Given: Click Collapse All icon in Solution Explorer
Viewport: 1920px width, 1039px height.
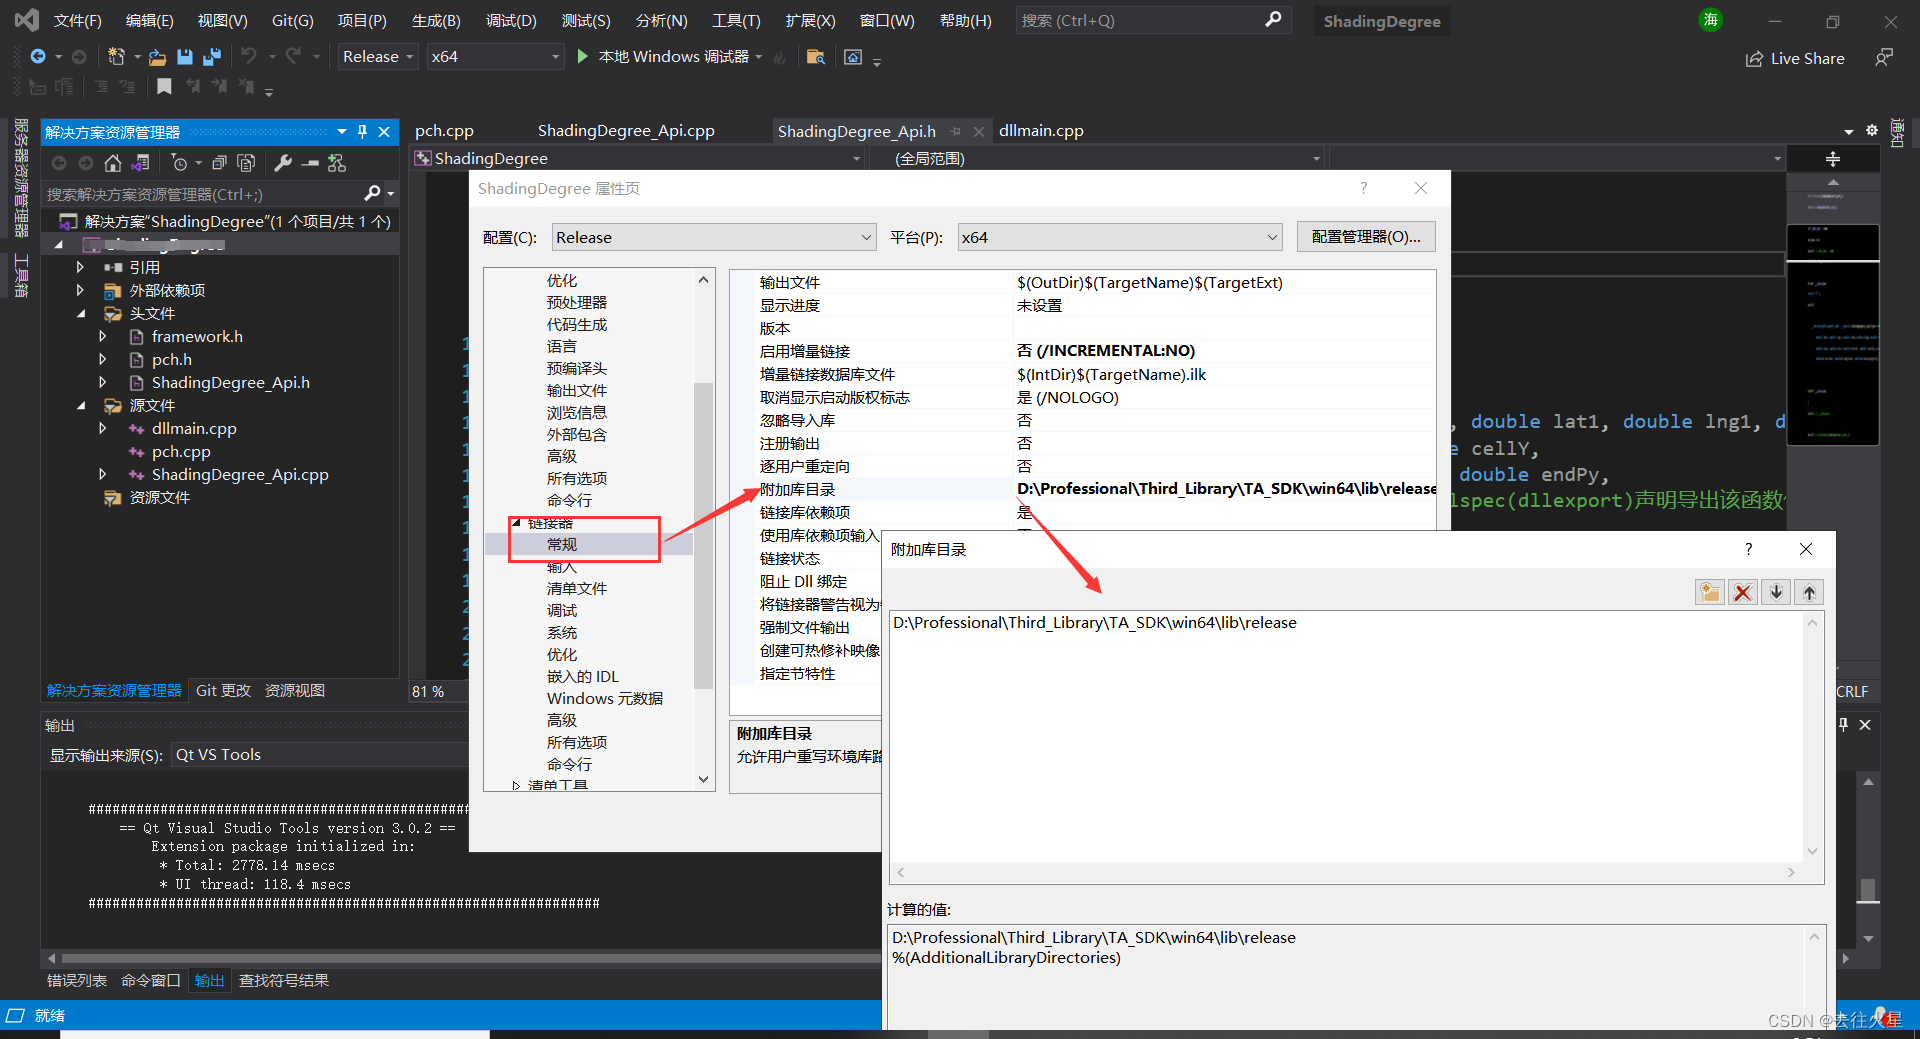Looking at the screenshot, I should point(219,162).
